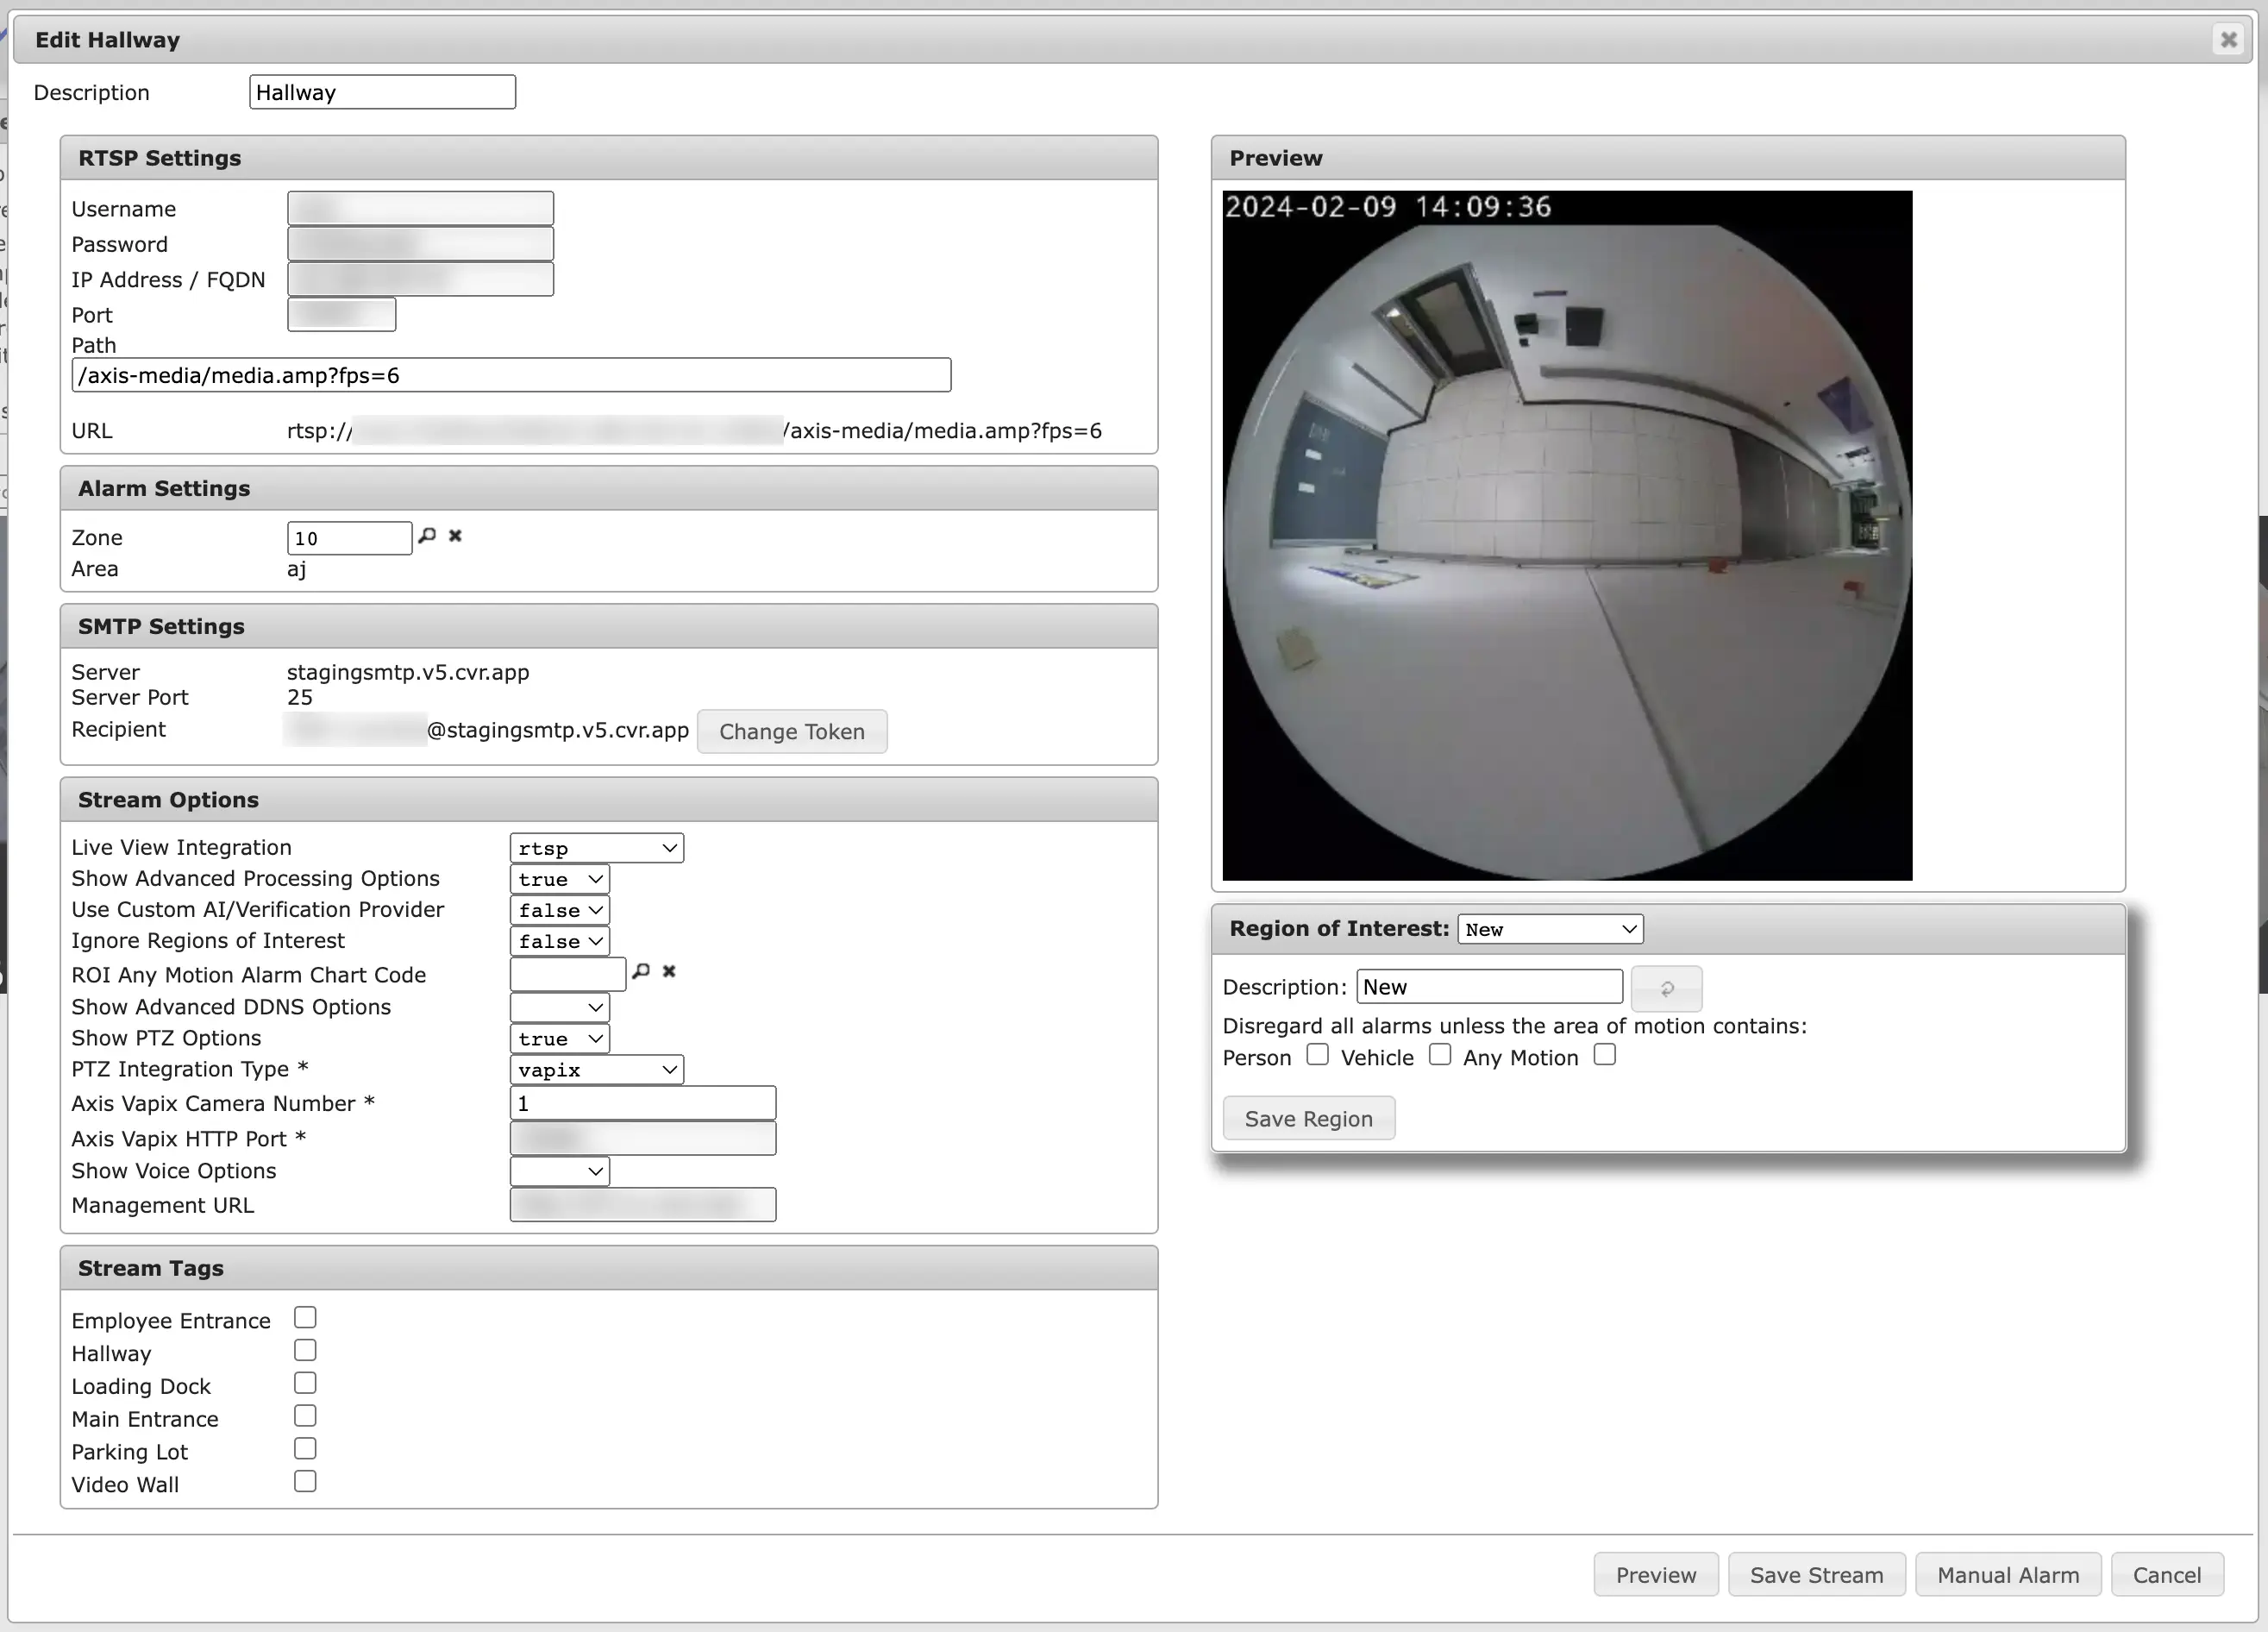Open the Zone lookup search icon
Screen dimensions: 2268x1632
427,536
